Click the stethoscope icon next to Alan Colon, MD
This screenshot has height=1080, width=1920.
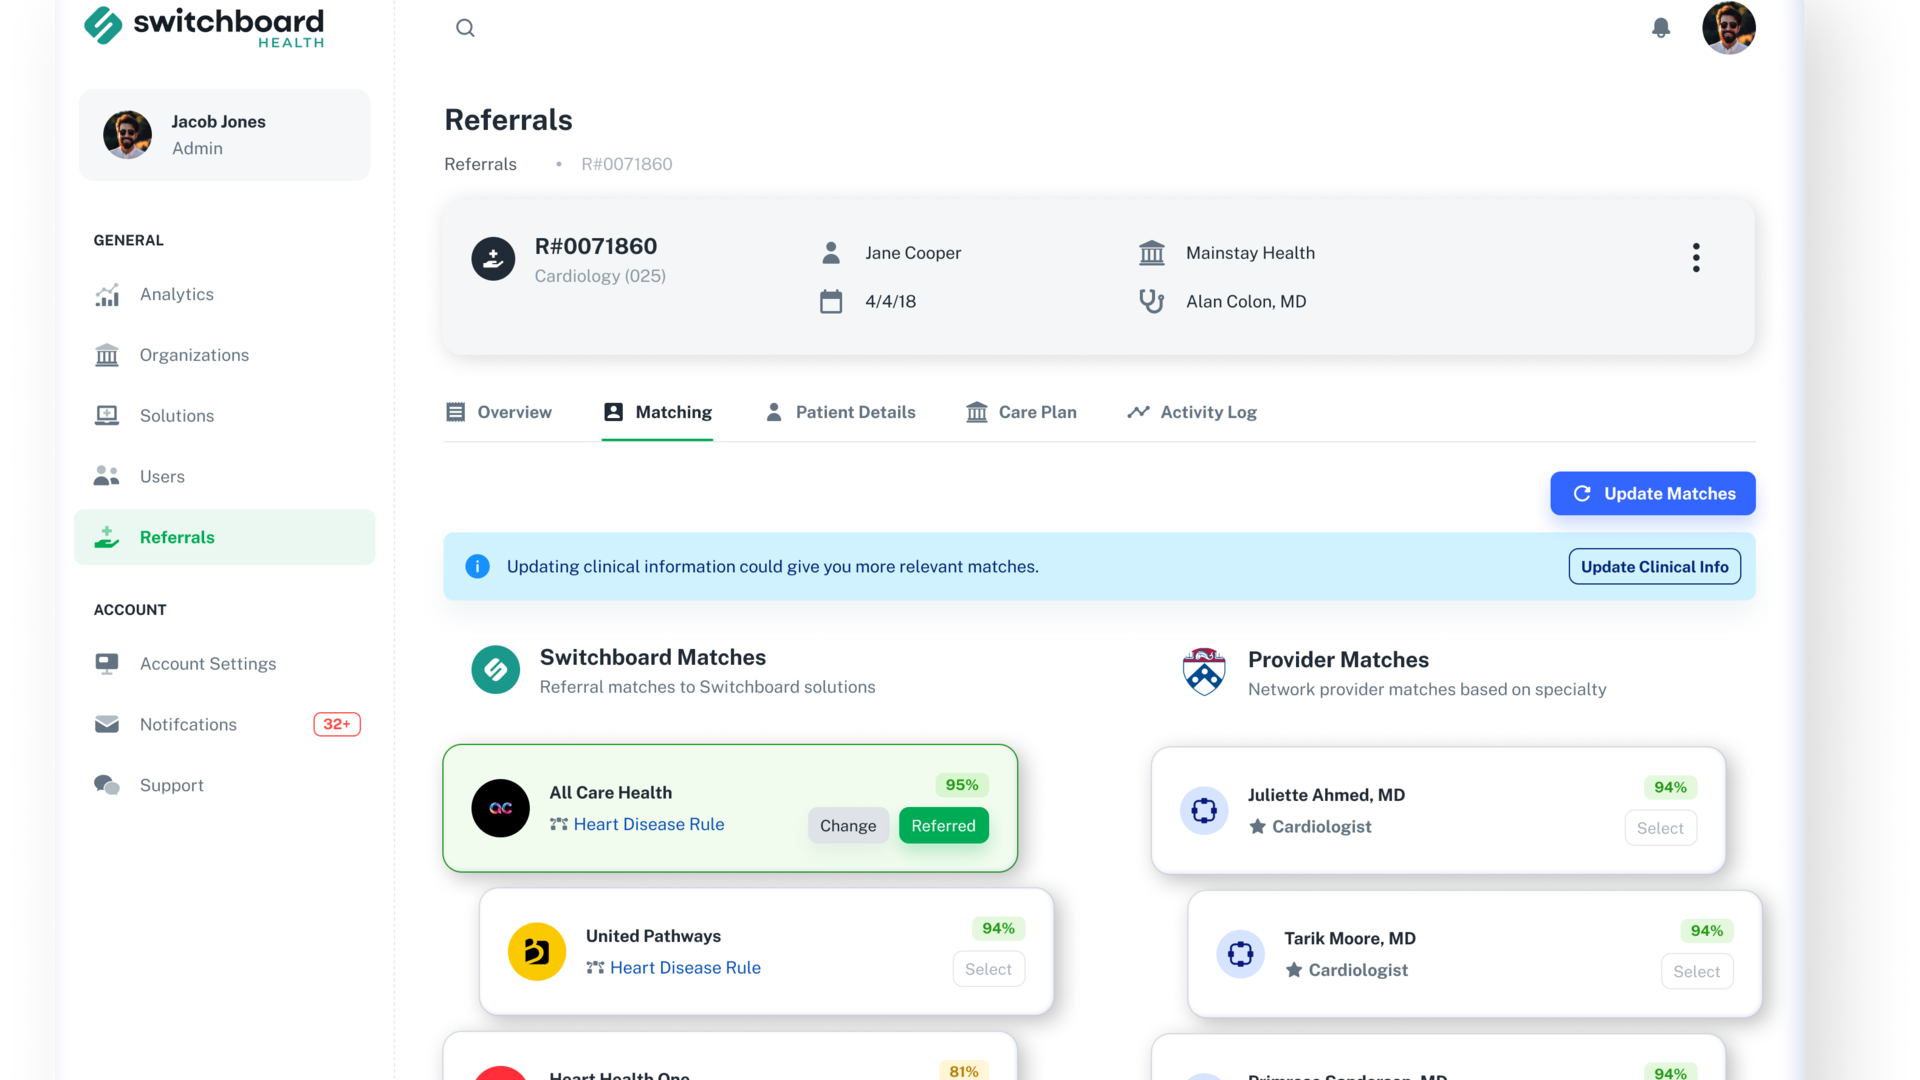[1152, 301]
